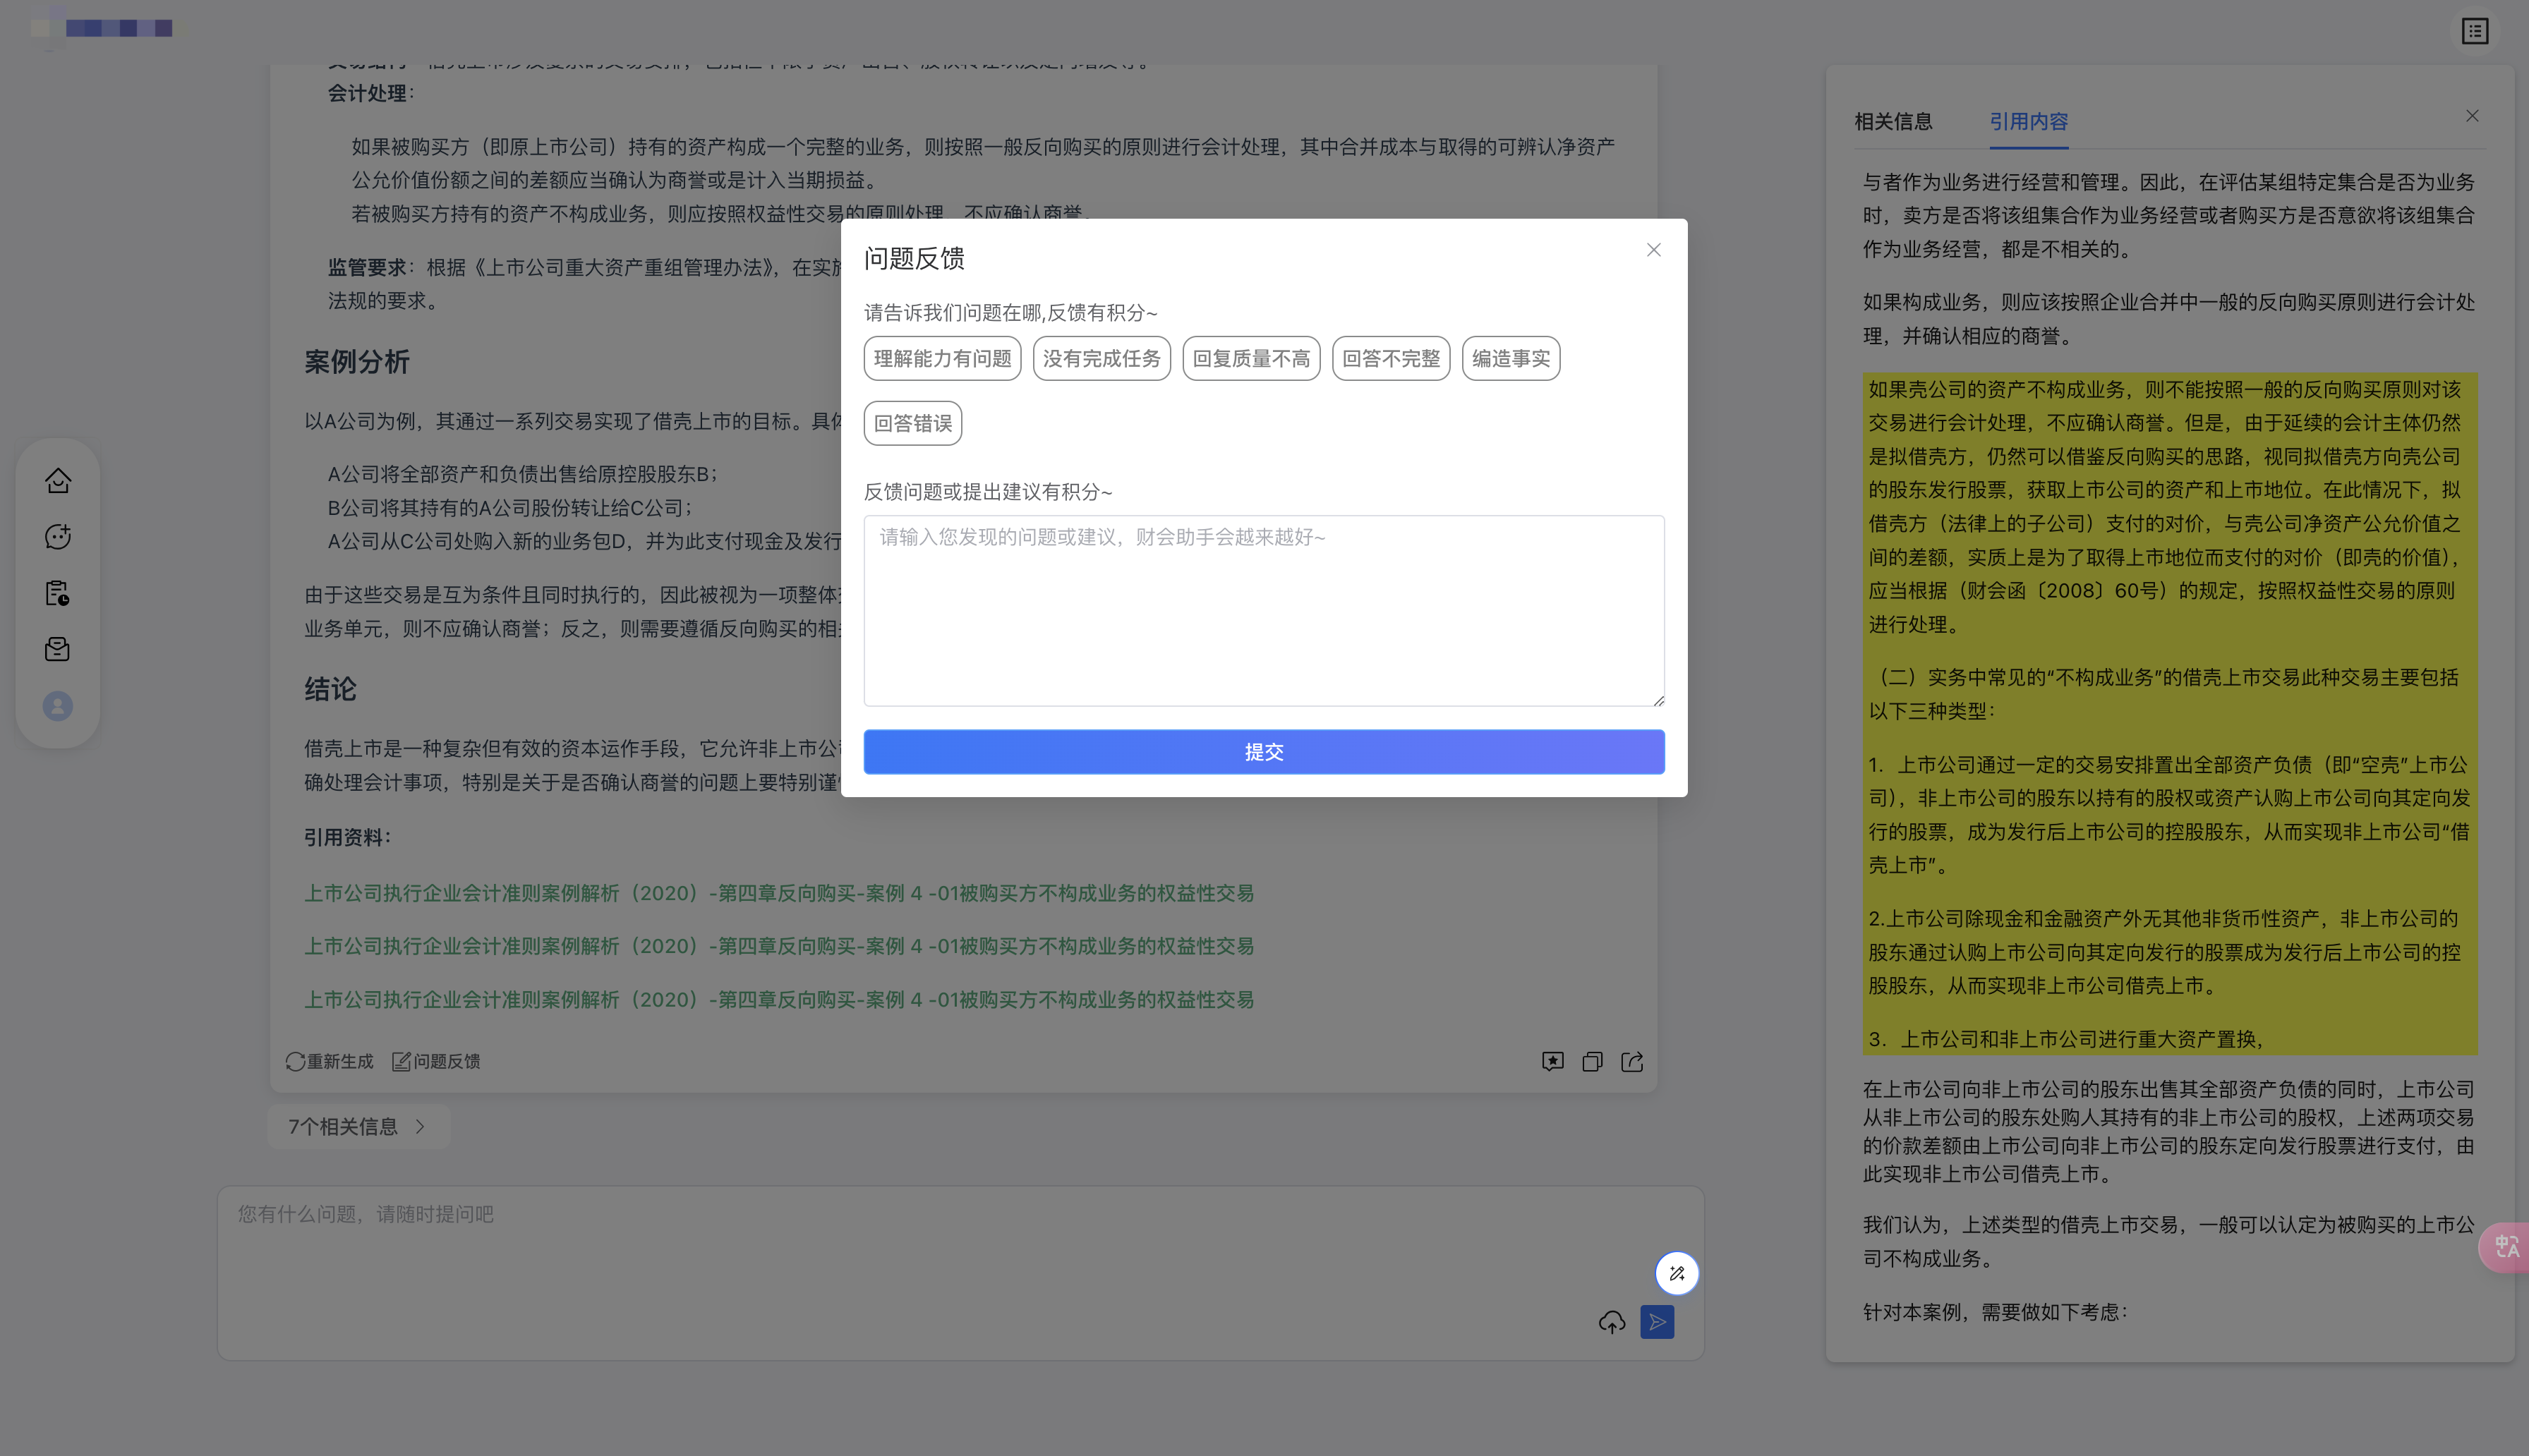This screenshot has width=2529, height=1456.
Task: Click the magic wand optimize icon
Action: pos(1677,1273)
